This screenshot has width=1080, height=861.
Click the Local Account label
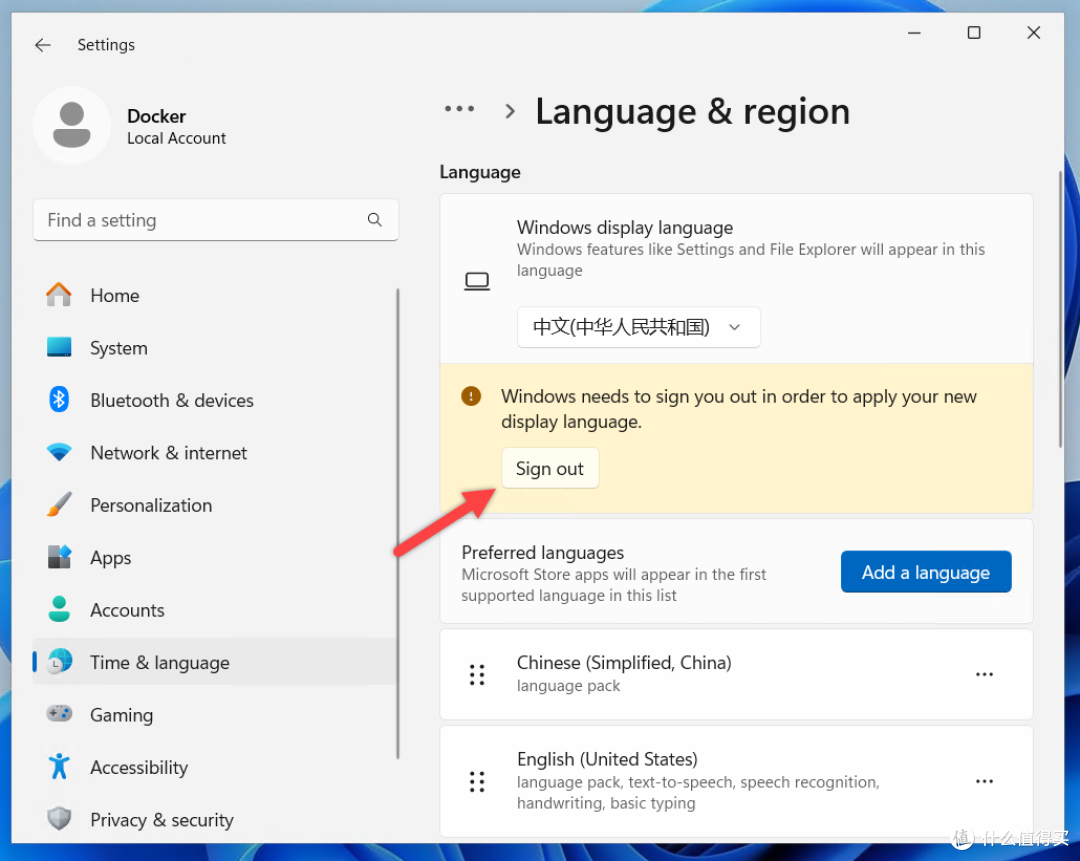pos(176,138)
